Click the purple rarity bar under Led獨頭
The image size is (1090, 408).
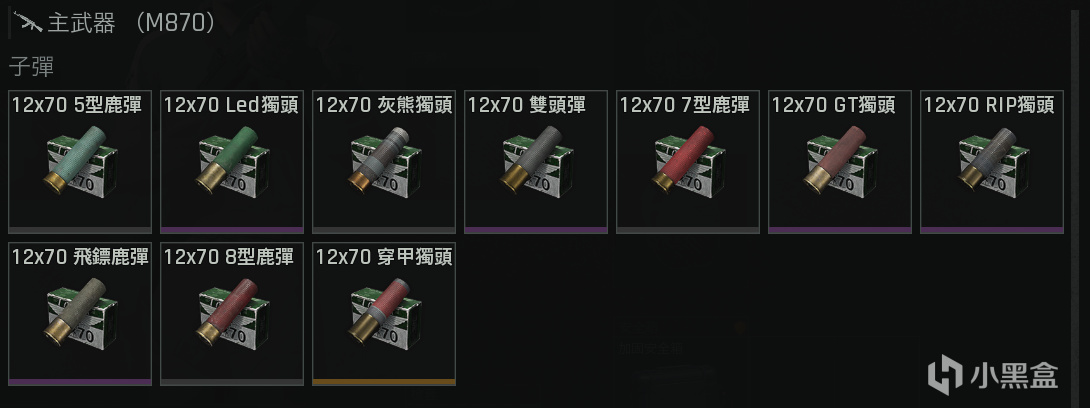tap(231, 230)
